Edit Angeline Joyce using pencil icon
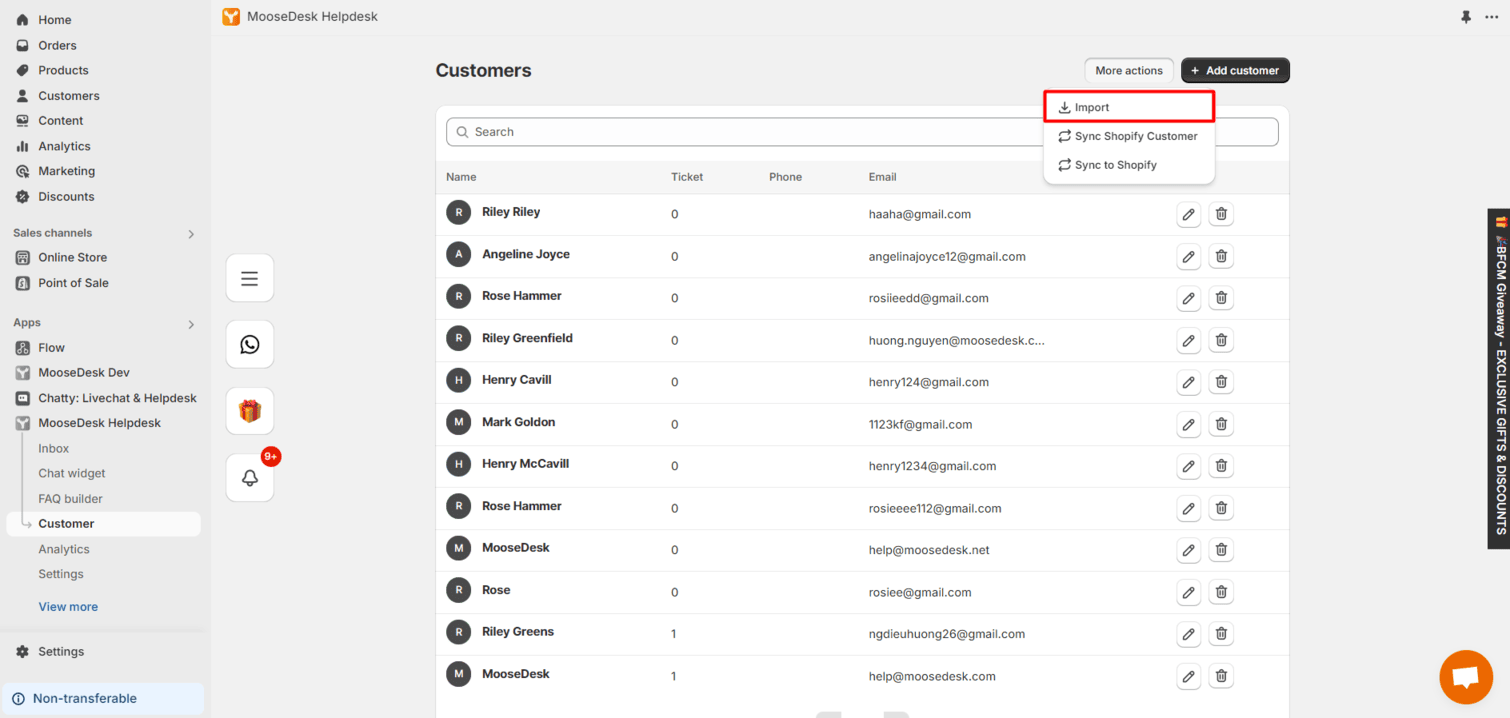Screen dimensions: 1510x718 (x=1188, y=256)
